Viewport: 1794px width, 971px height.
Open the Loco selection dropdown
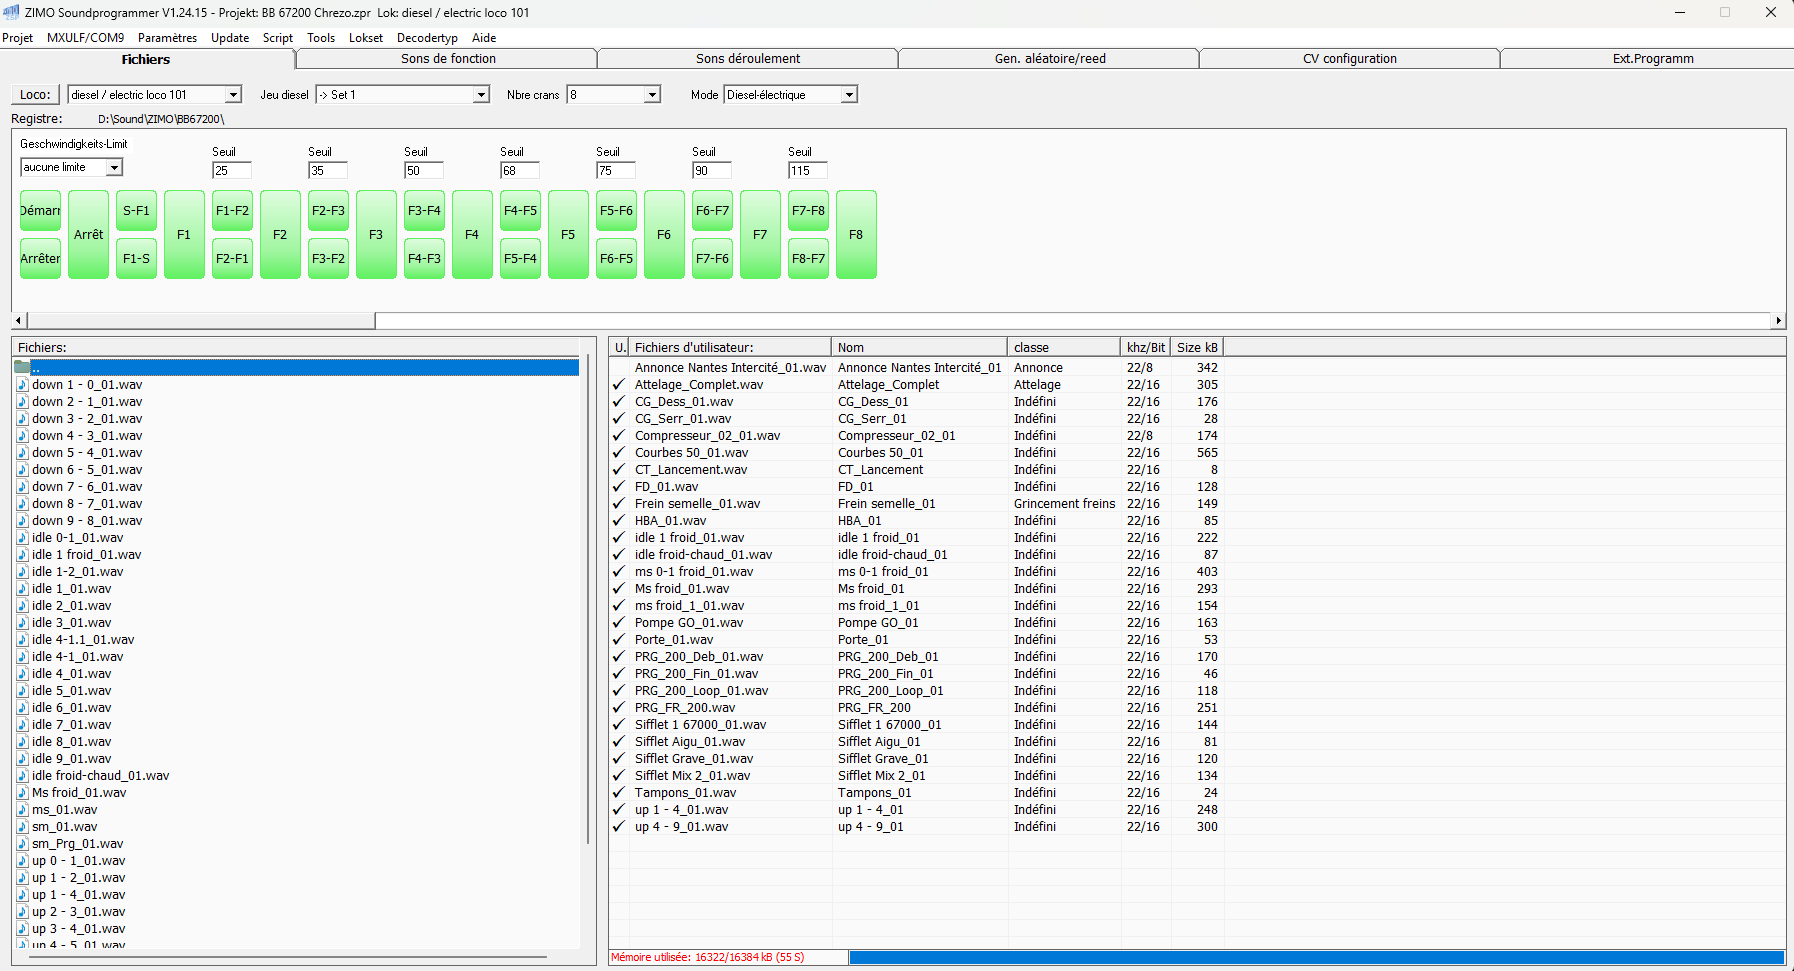233,95
